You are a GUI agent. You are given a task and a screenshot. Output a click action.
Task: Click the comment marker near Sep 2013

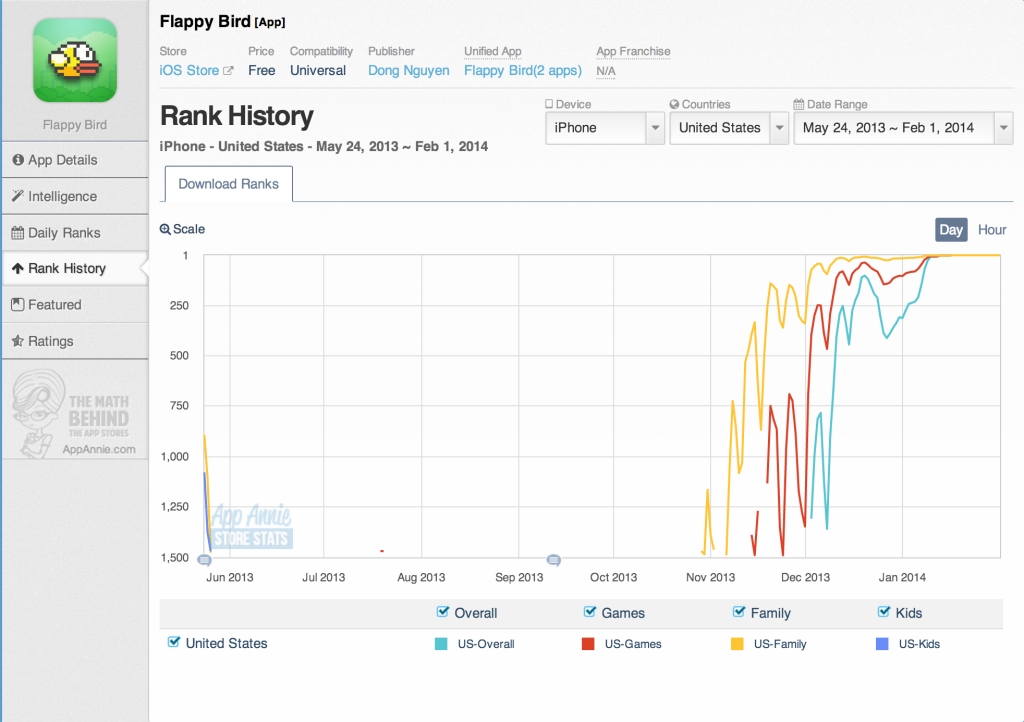554,559
